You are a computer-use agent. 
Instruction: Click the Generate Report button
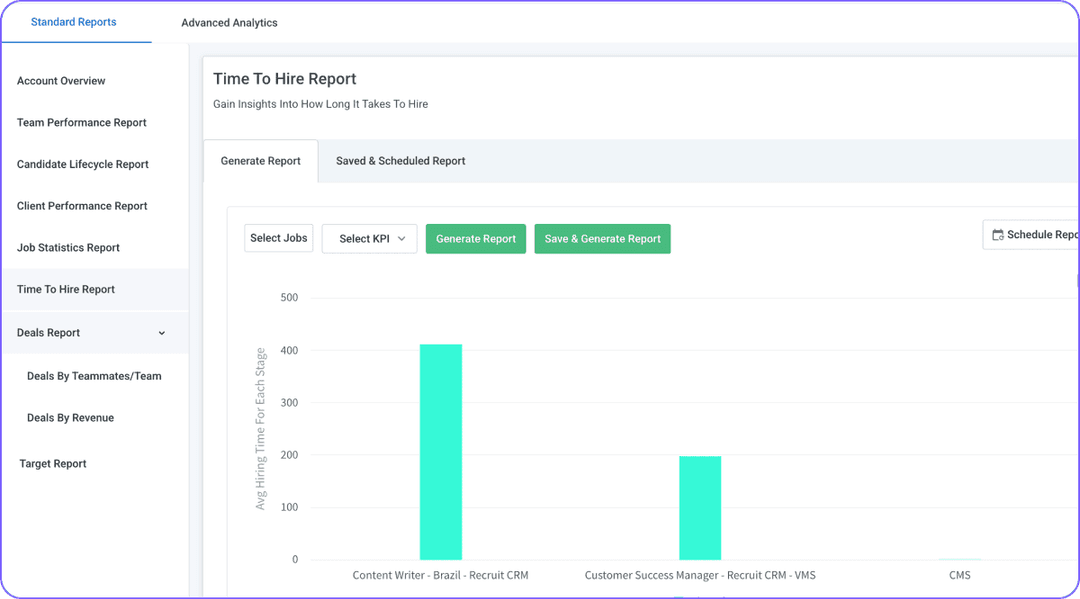click(x=475, y=238)
